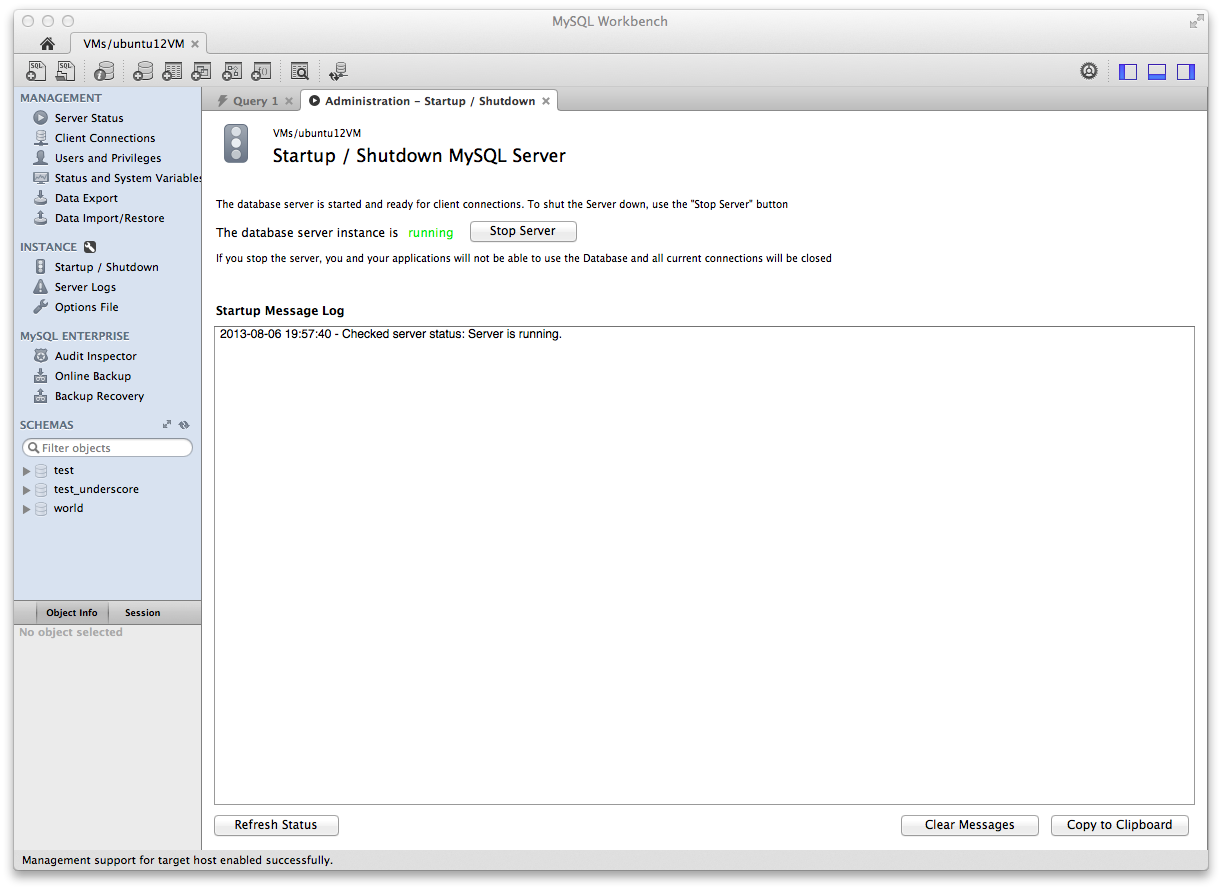Open SQL script file toolbar icon
This screenshot has width=1222, height=890.
tap(66, 71)
